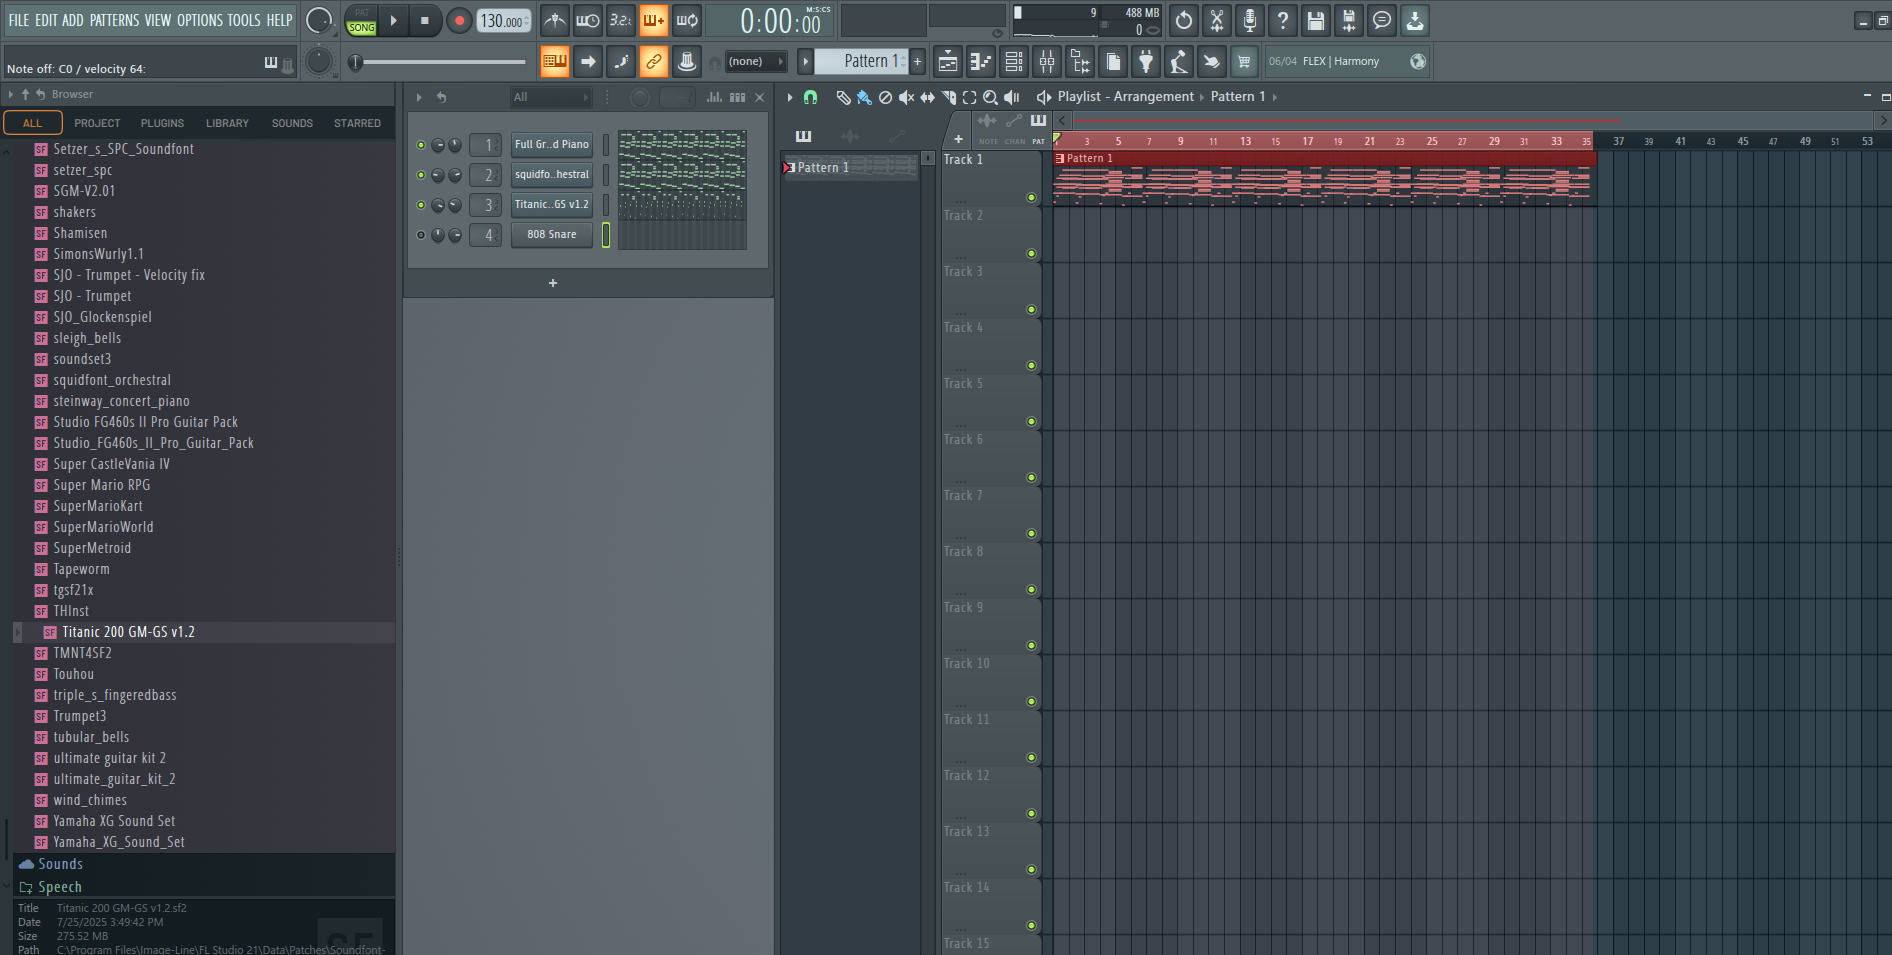The height and width of the screenshot is (955, 1892).
Task: Select the playlist Draw pencil tool
Action: tap(843, 97)
